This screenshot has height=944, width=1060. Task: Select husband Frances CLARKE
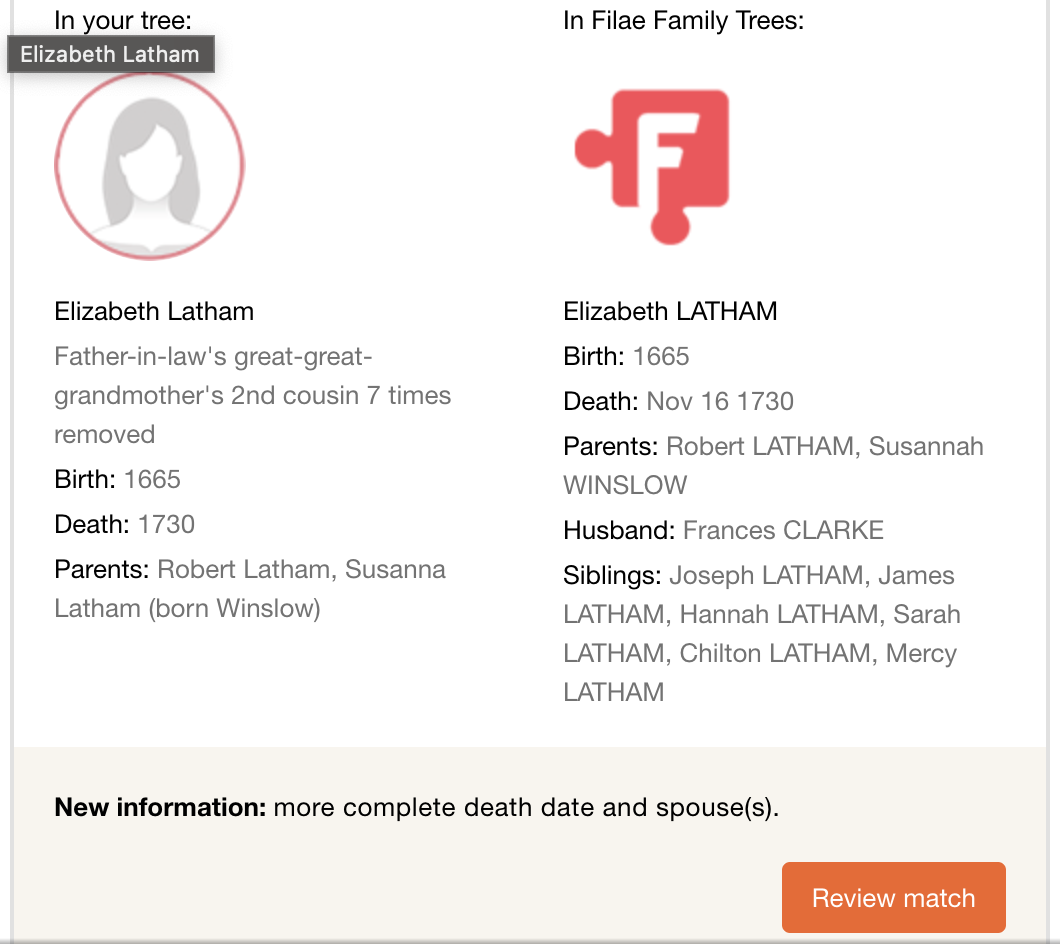point(783,530)
